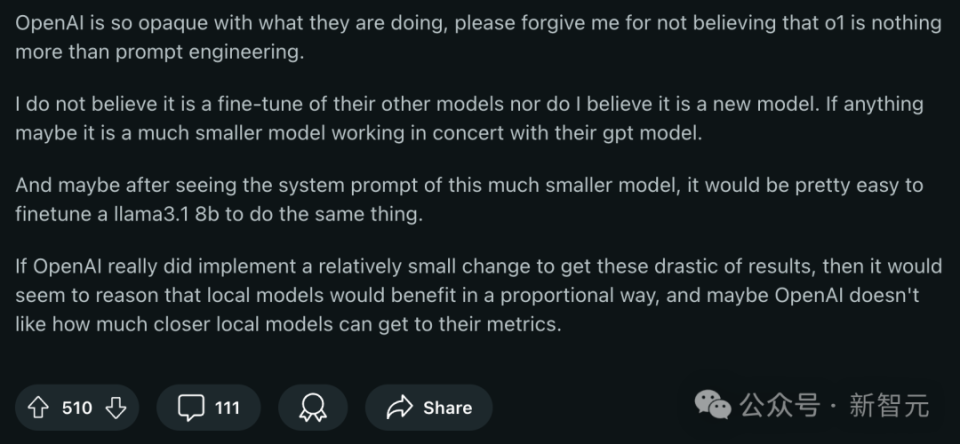
Task: Click the paragraph starting 'I do not believe'
Action: coord(469,118)
